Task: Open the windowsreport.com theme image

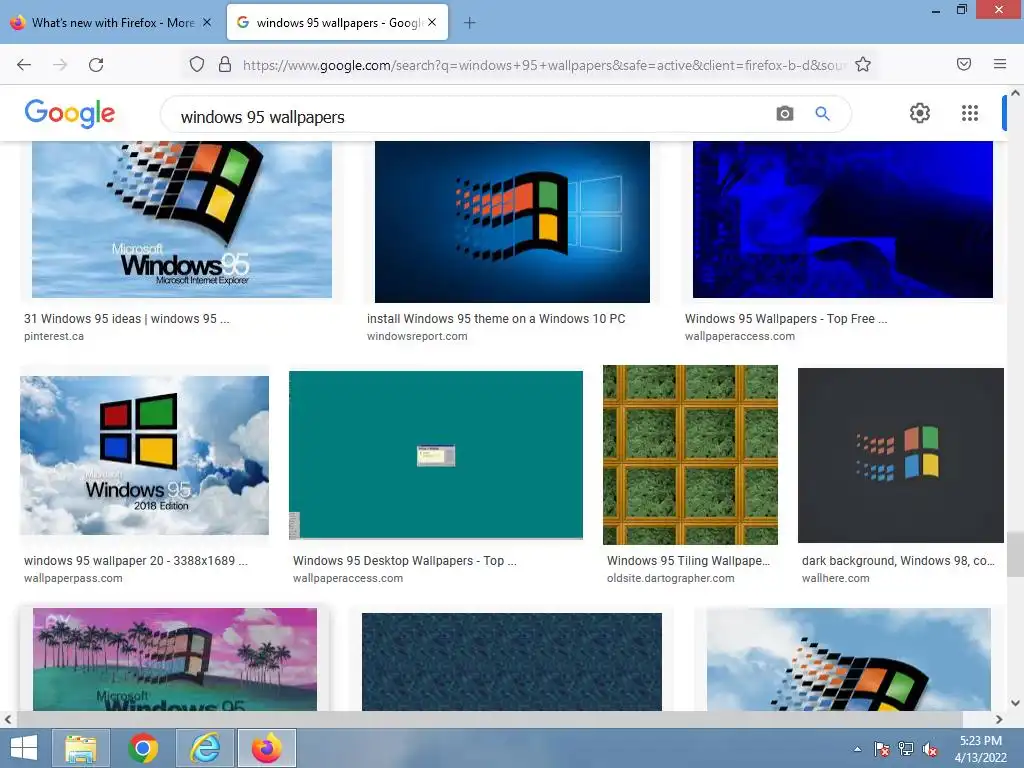Action: point(512,222)
